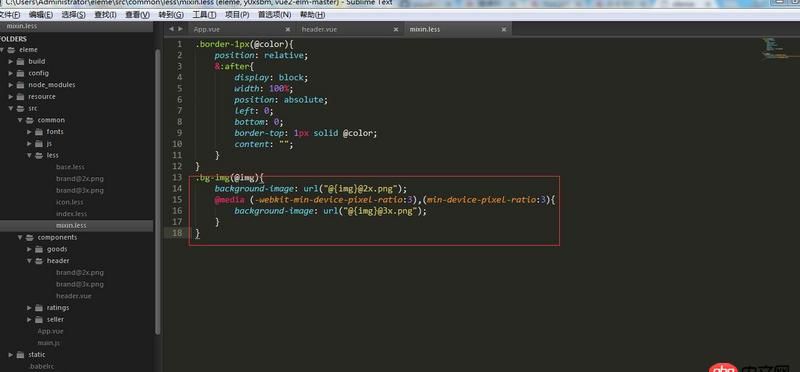Open the 选择(S) menu
Screen dimensions: 800x372
(x=73, y=15)
